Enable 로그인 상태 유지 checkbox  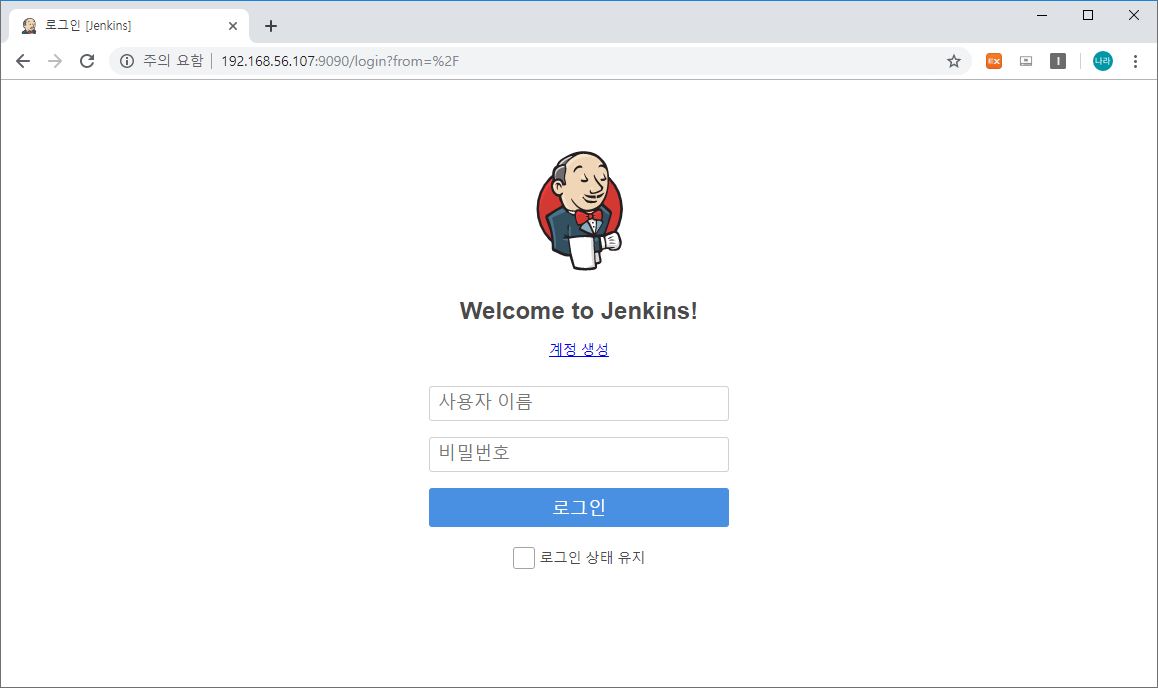pyautogui.click(x=524, y=557)
